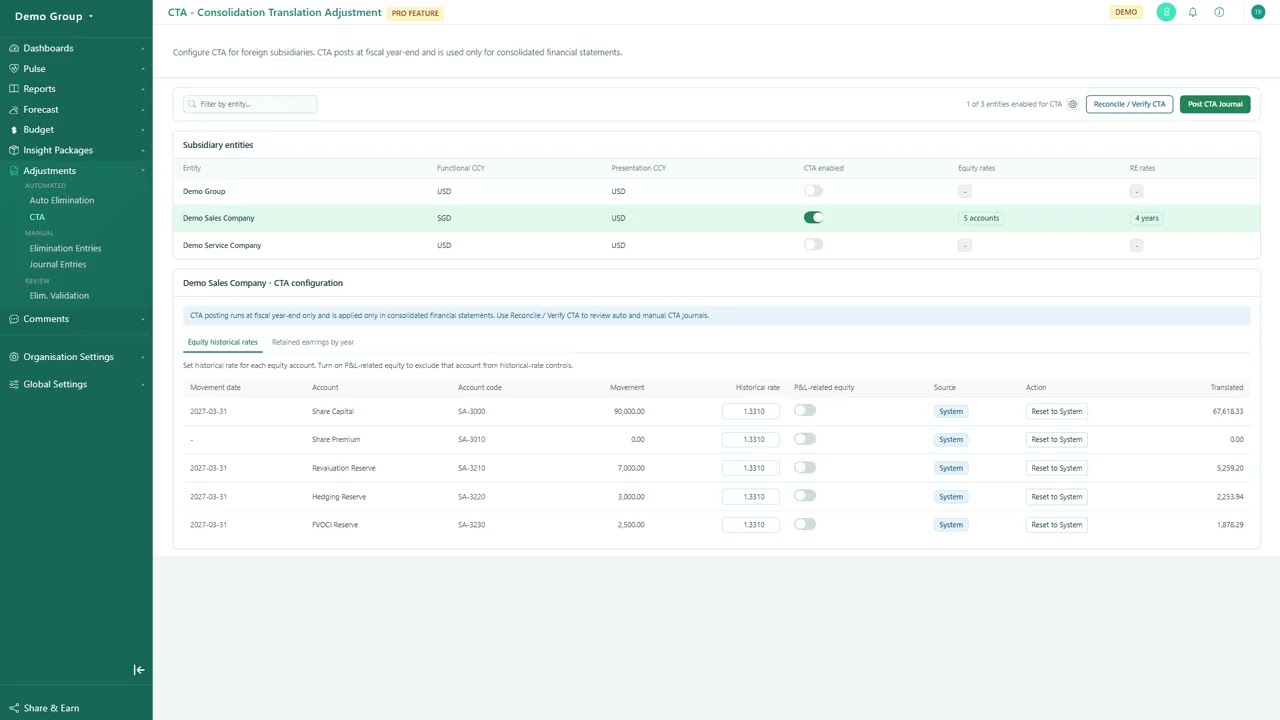The width and height of the screenshot is (1280, 720).
Task: Switch to Retained earnings by year tab
Action: click(313, 342)
